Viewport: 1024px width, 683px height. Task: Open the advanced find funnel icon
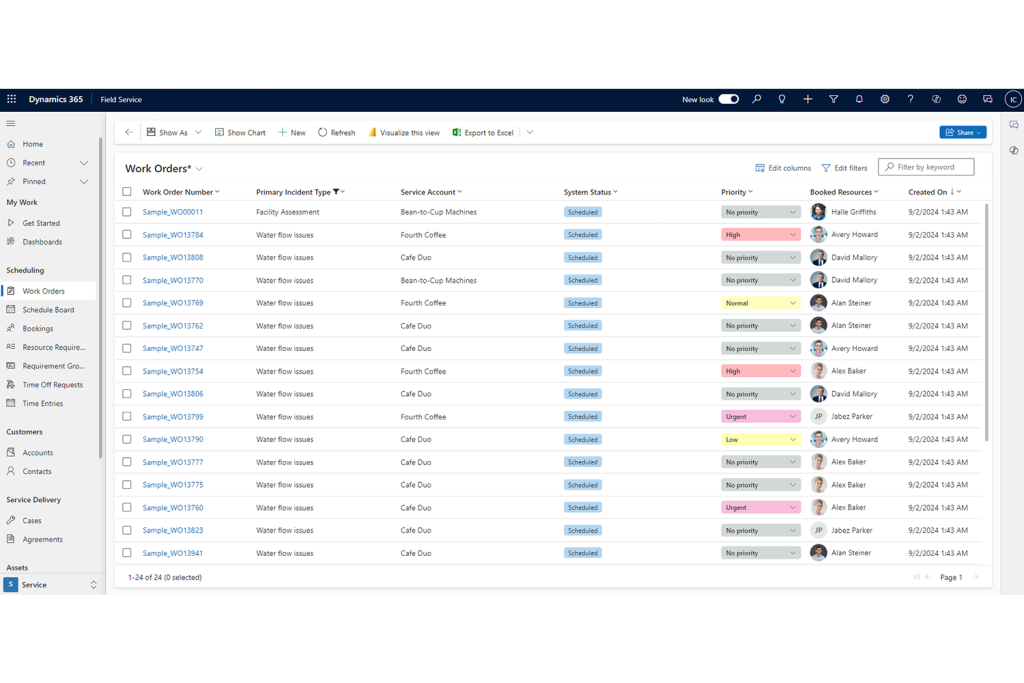pos(833,99)
